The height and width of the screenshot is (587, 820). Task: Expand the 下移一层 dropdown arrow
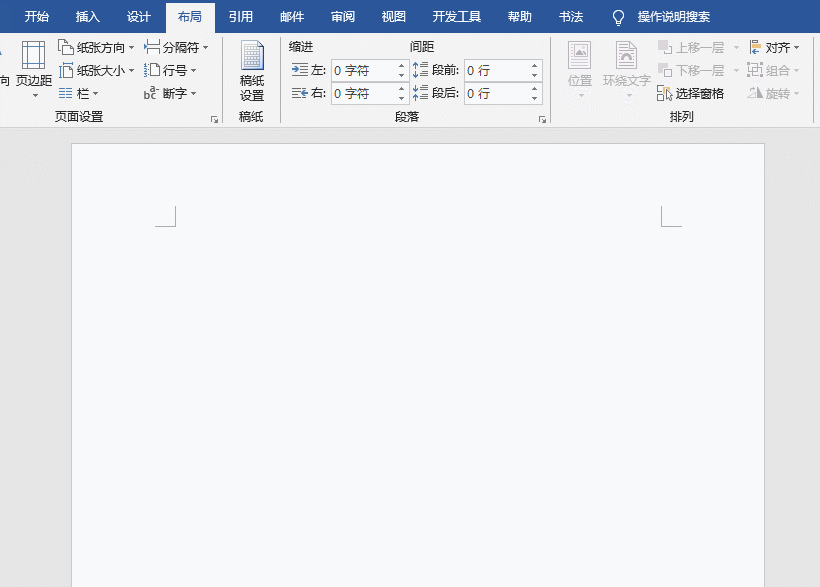pyautogui.click(x=736, y=70)
